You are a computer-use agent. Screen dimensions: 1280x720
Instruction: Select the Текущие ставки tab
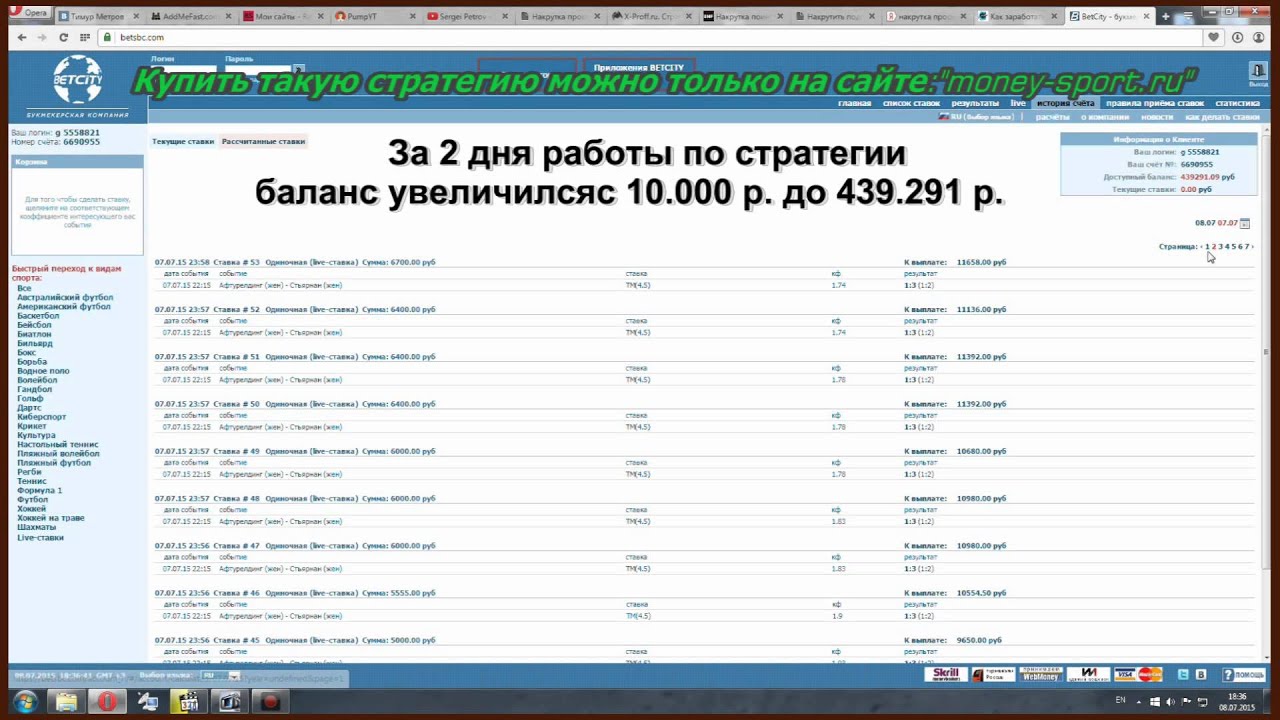[183, 142]
